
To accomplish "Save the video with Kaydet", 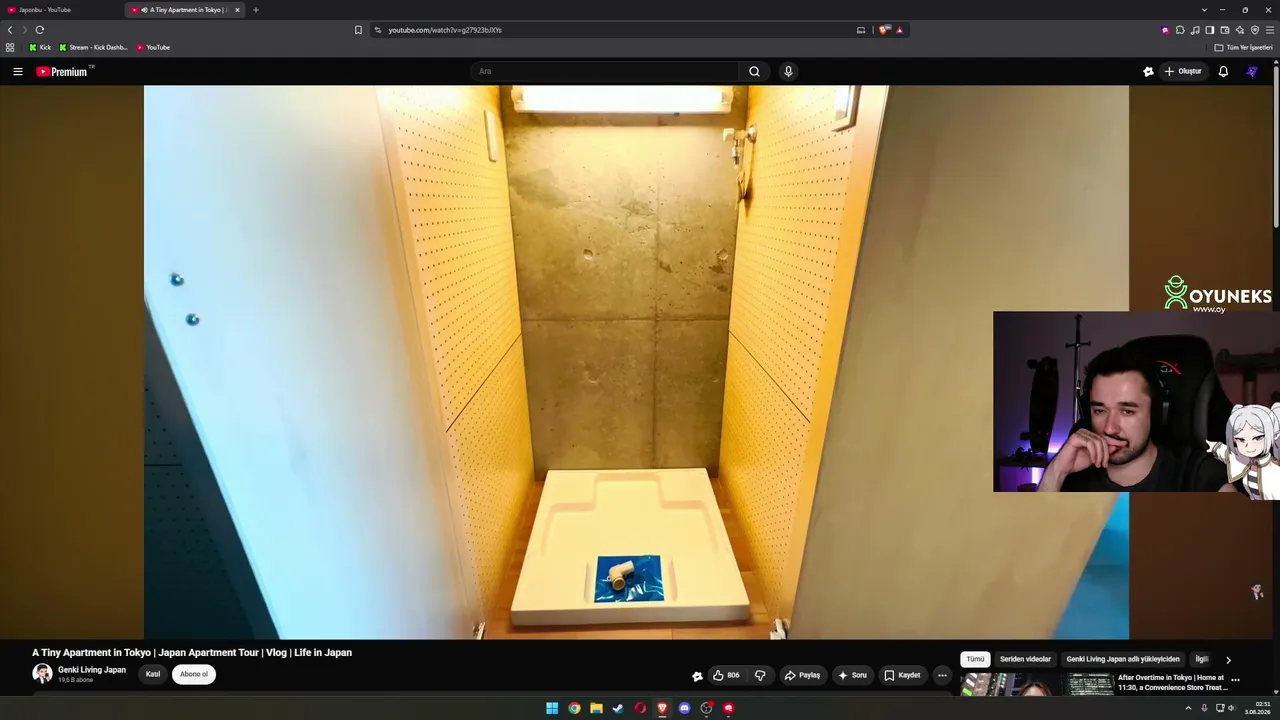I will (902, 675).
